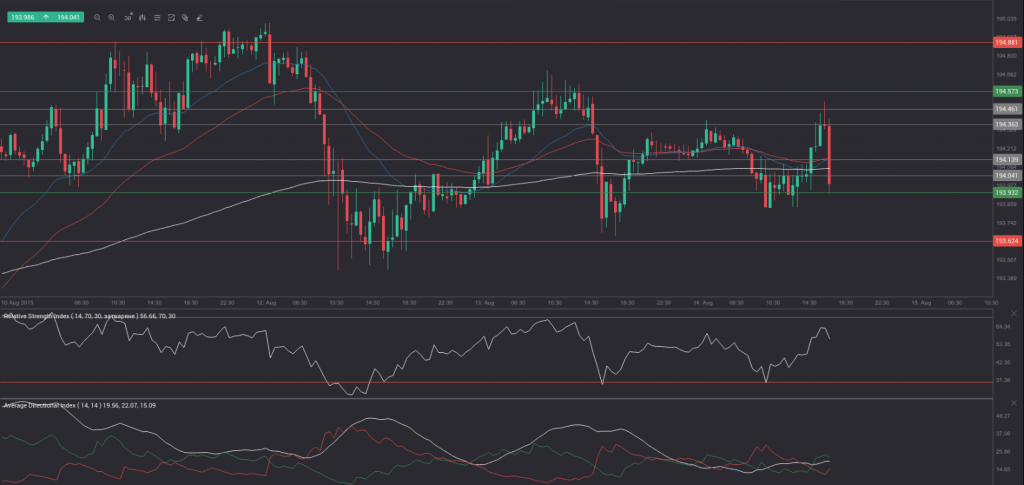Viewport: 1024px width, 485px height.
Task: Open the 30-minute timeframe selector
Action: coord(127,17)
